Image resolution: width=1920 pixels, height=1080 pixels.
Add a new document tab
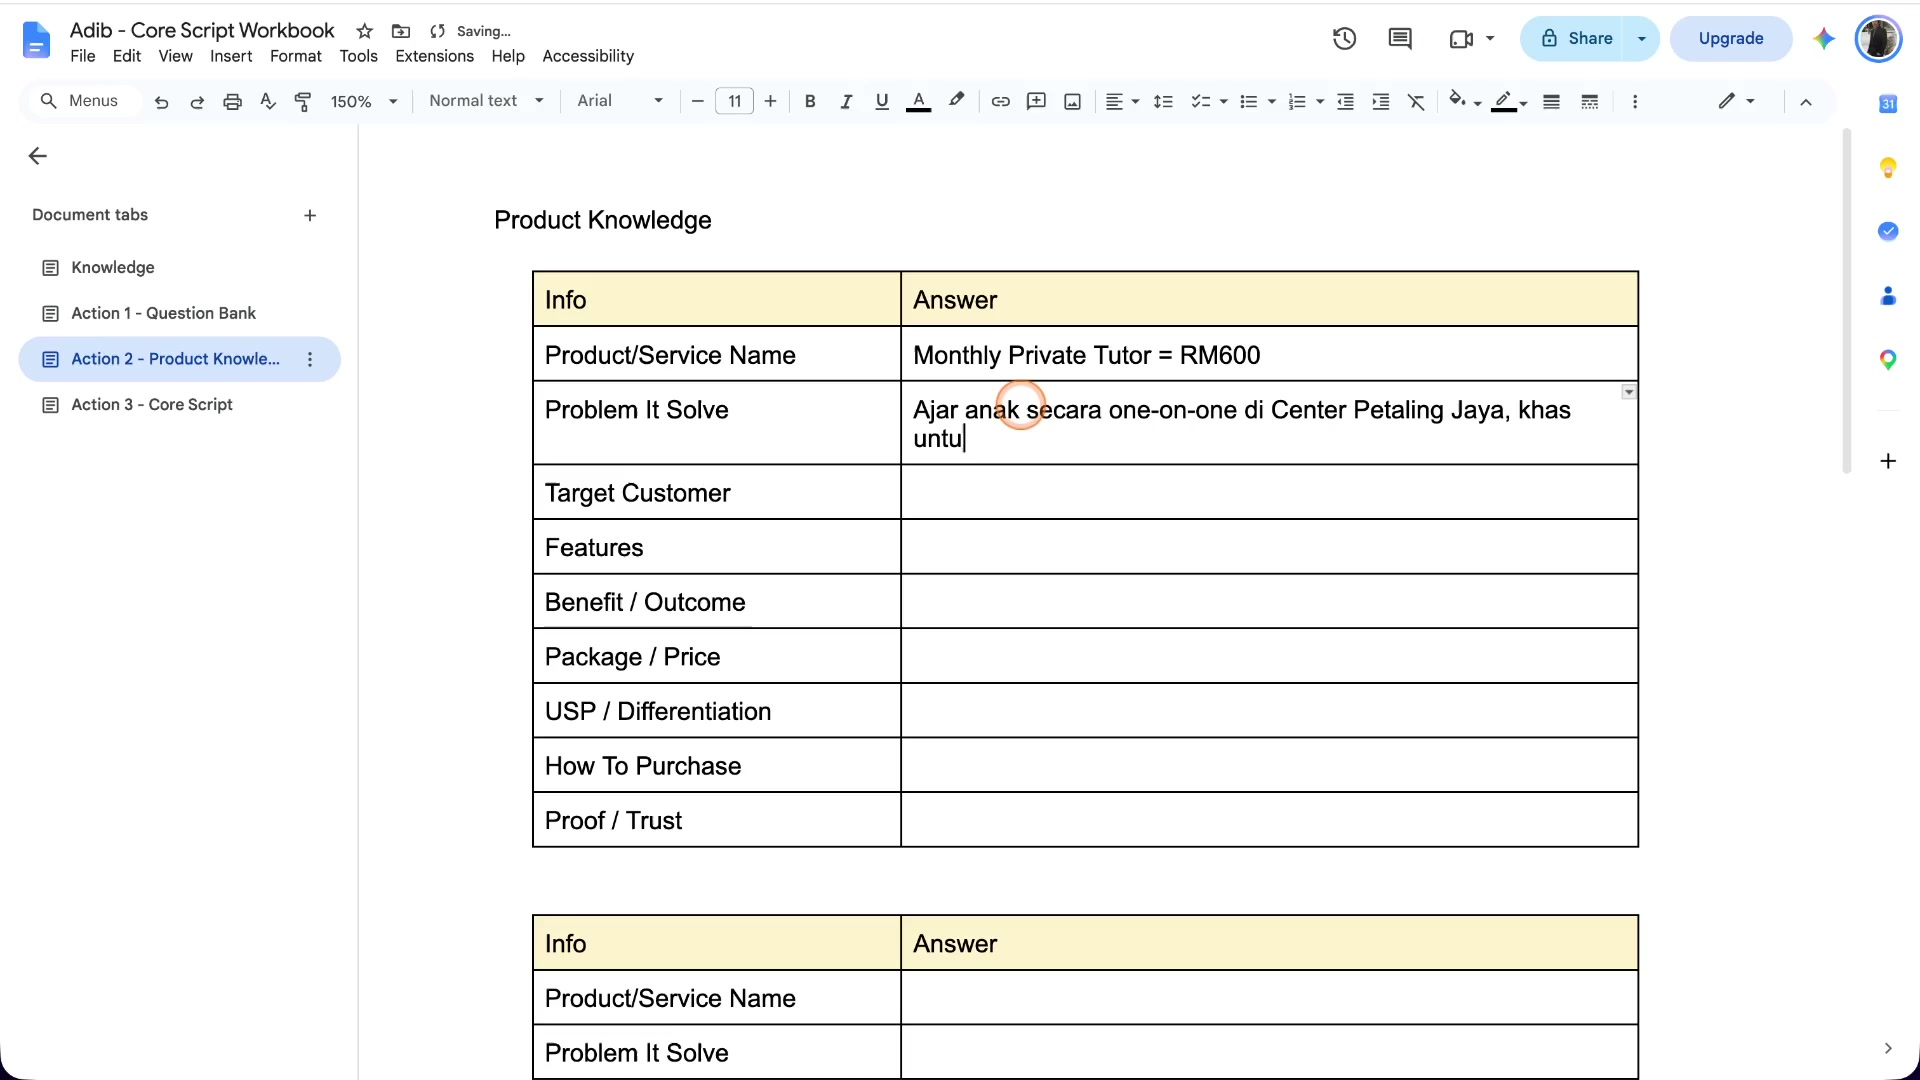point(310,216)
